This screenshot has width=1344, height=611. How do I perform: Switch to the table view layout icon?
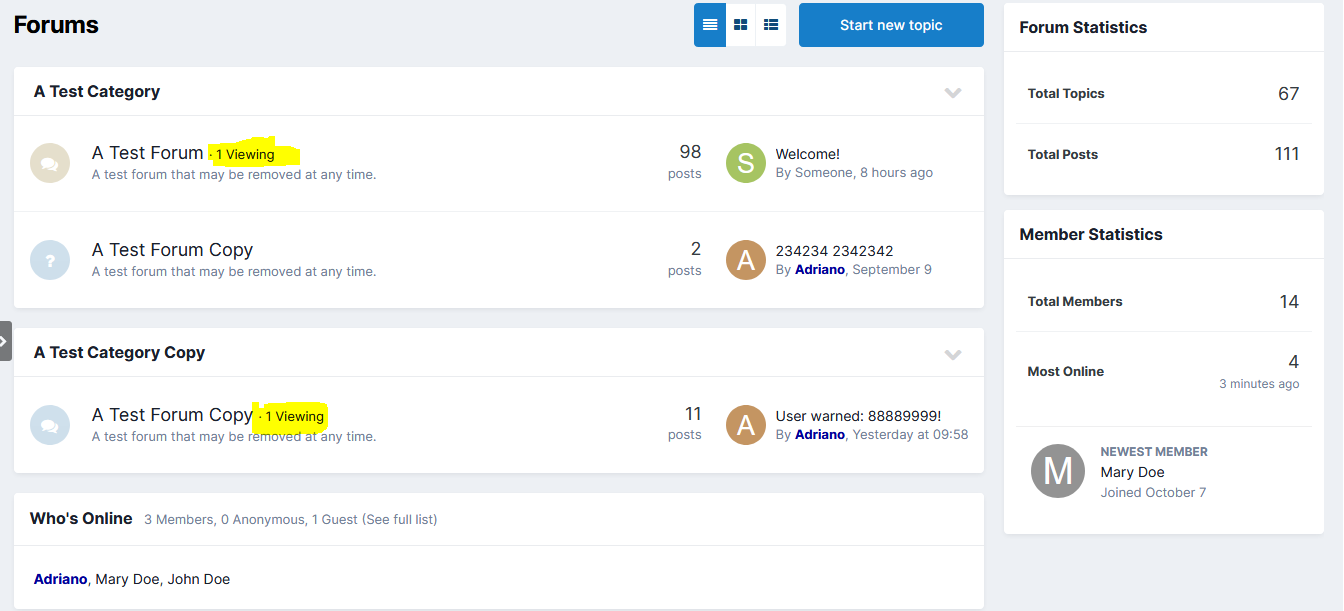click(710, 25)
